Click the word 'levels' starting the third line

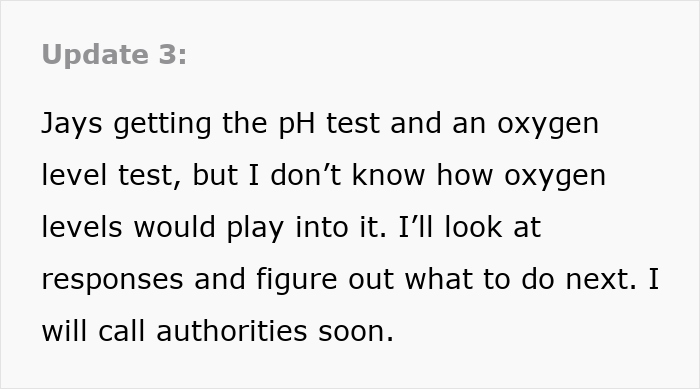coord(82,227)
